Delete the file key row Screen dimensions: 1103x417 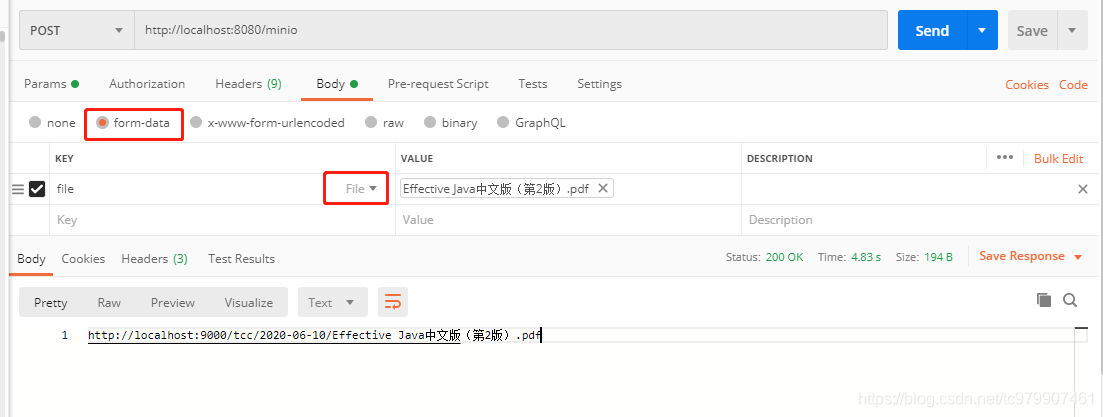(1082, 189)
